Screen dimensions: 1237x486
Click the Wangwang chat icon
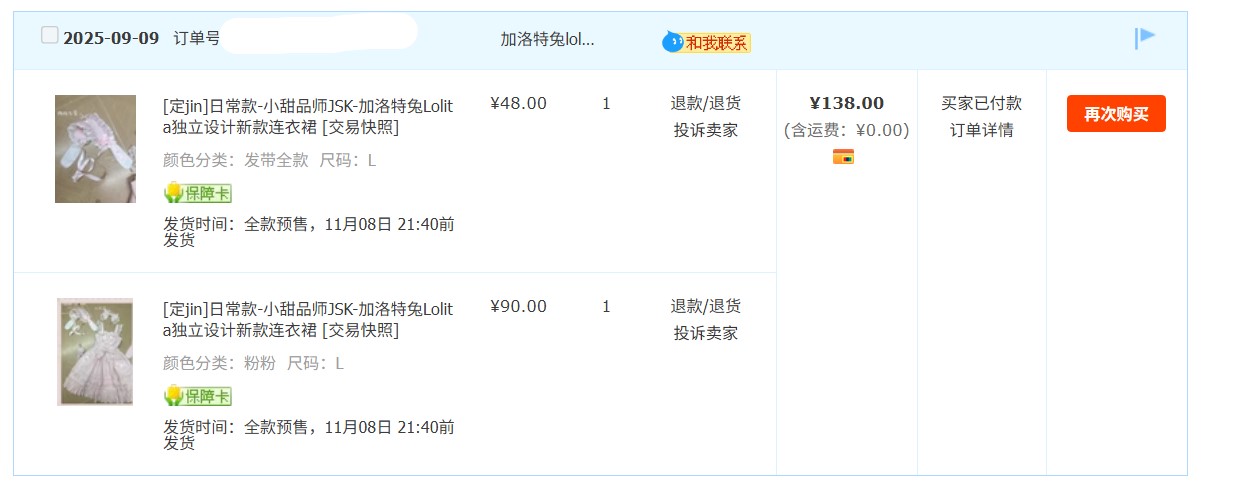(673, 42)
